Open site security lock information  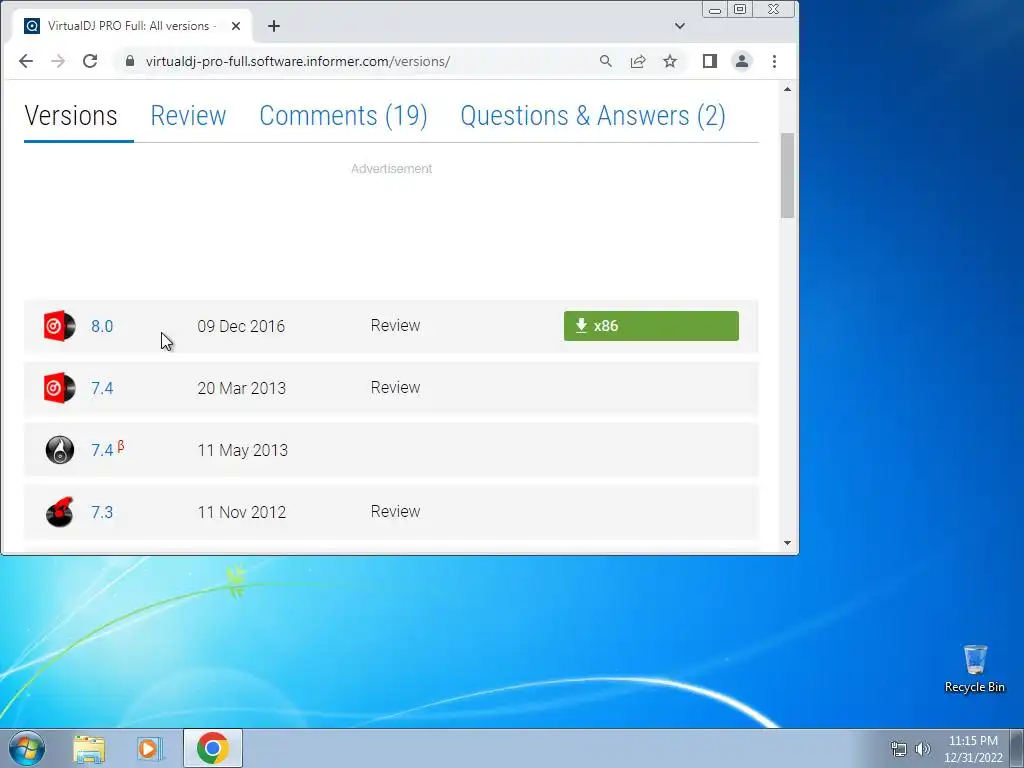pyautogui.click(x=130, y=61)
